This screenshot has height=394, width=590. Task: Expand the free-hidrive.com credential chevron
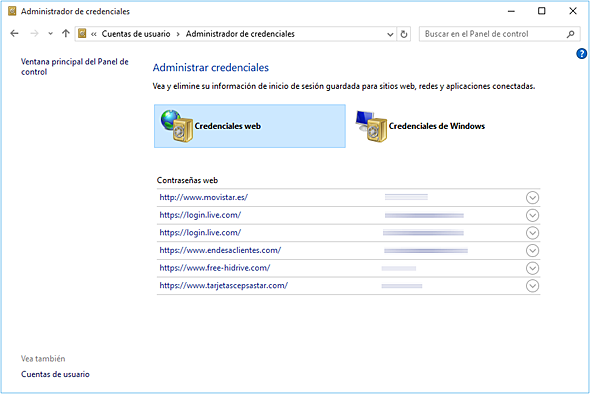coord(532,268)
